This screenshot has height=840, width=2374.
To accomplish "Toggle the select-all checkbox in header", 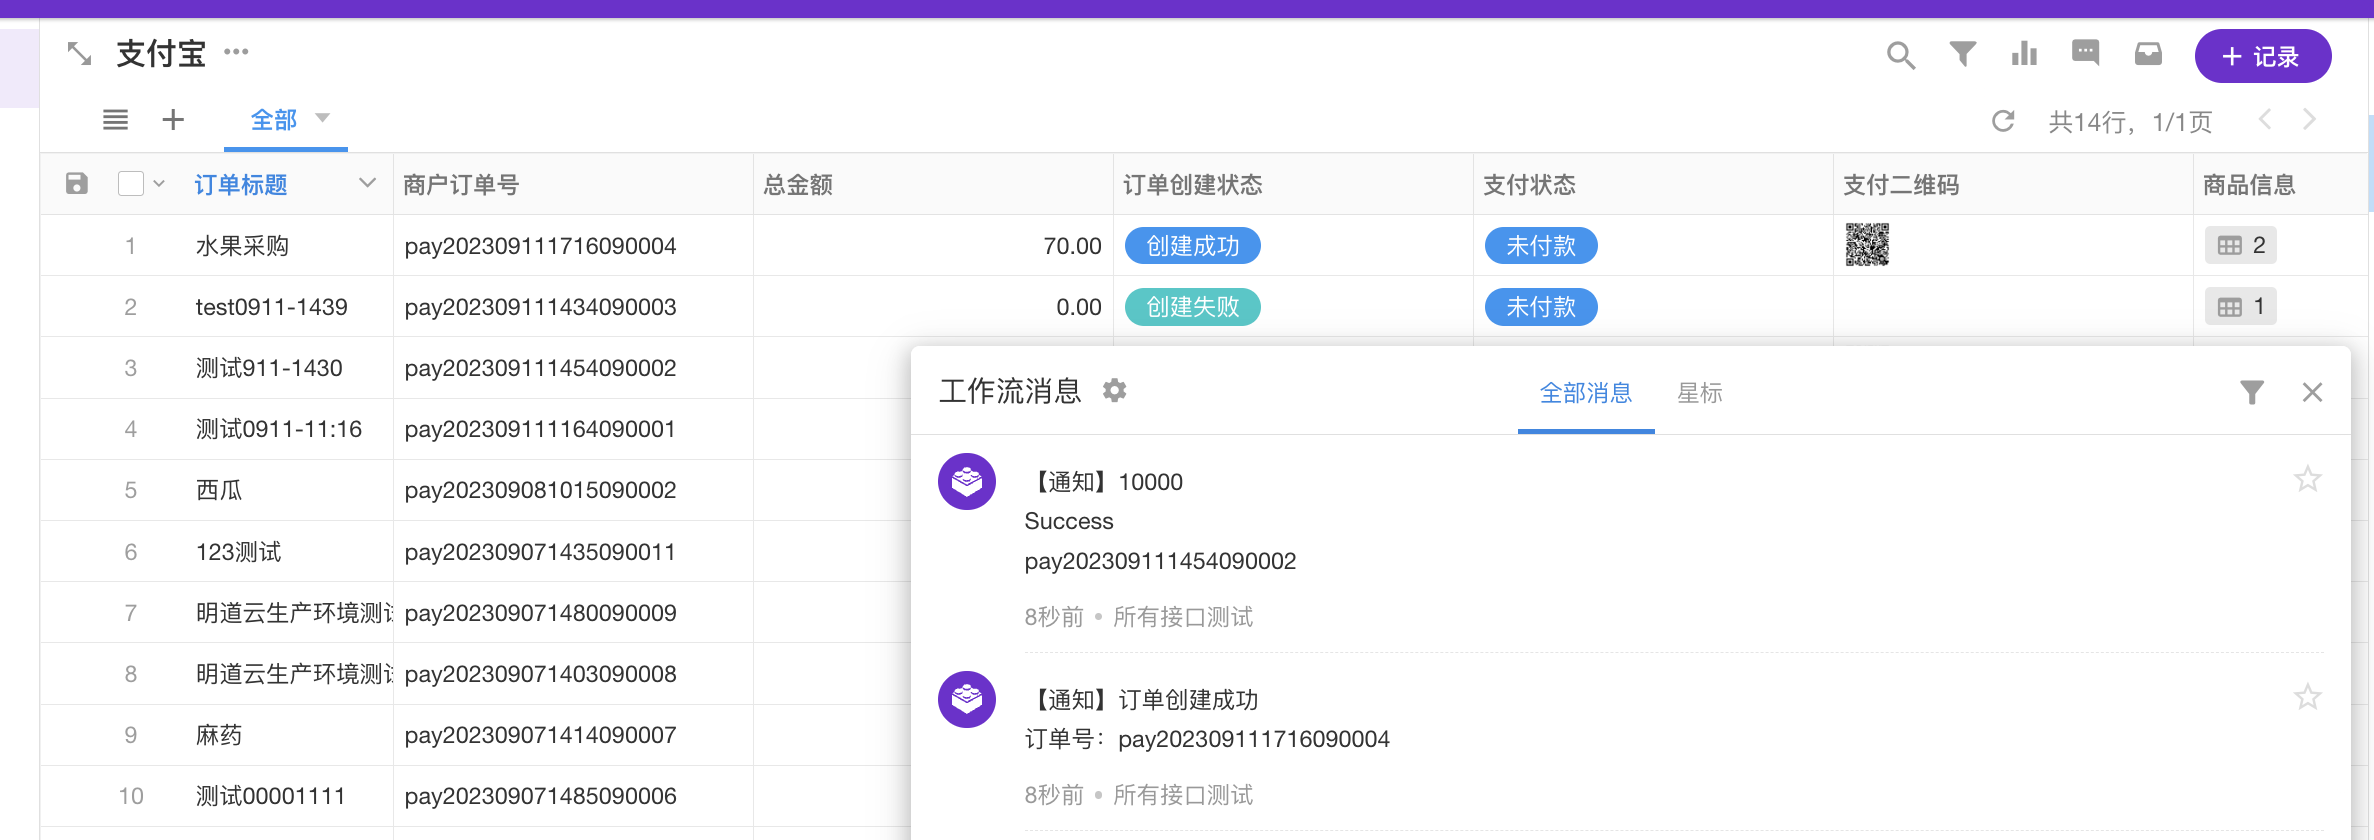I will [x=131, y=184].
